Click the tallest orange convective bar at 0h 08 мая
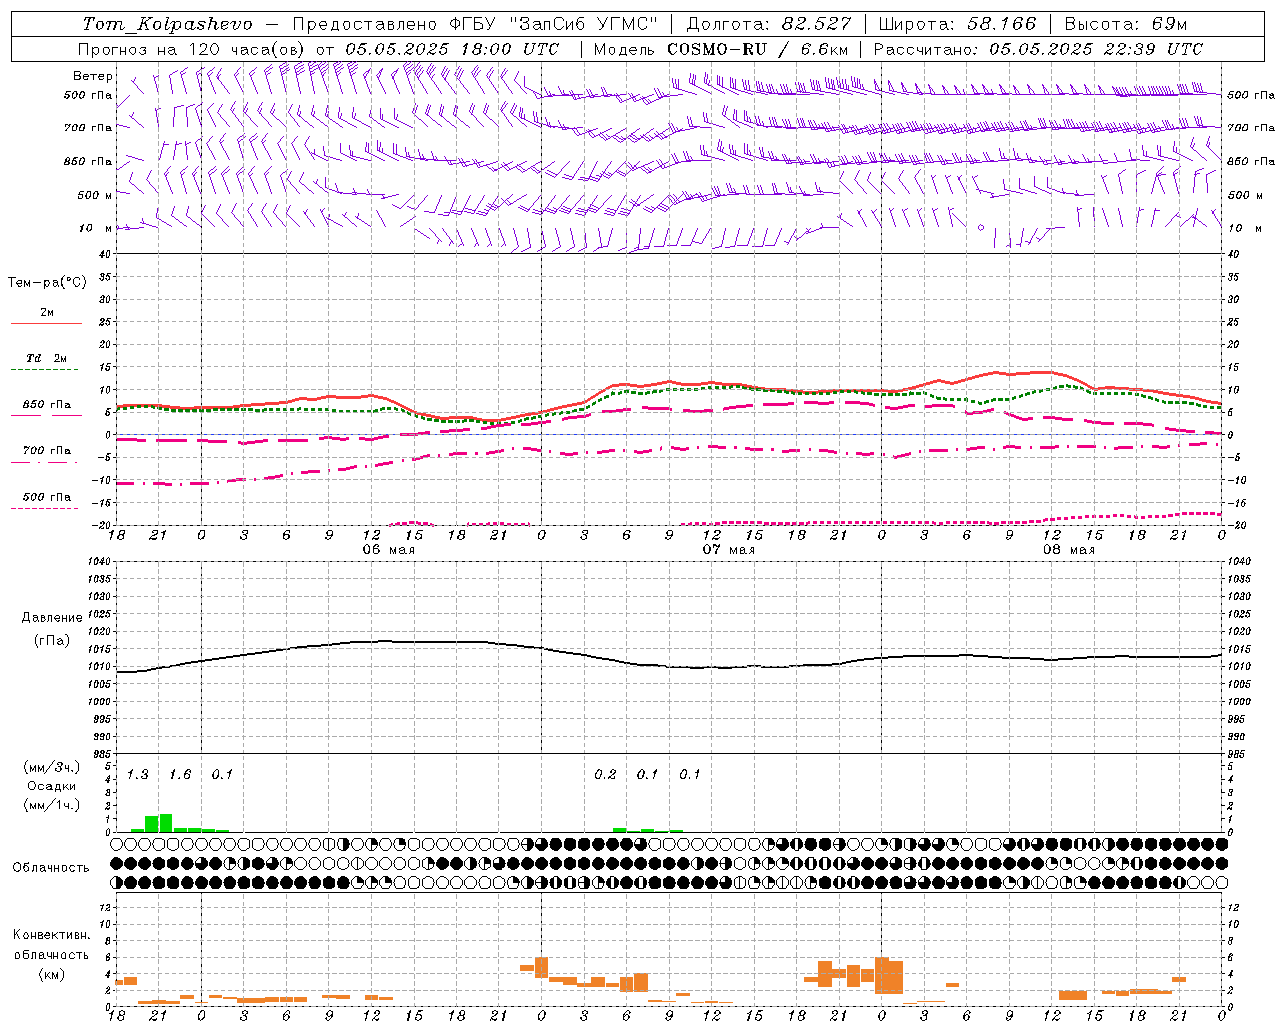1280x1024 pixels. tap(882, 975)
